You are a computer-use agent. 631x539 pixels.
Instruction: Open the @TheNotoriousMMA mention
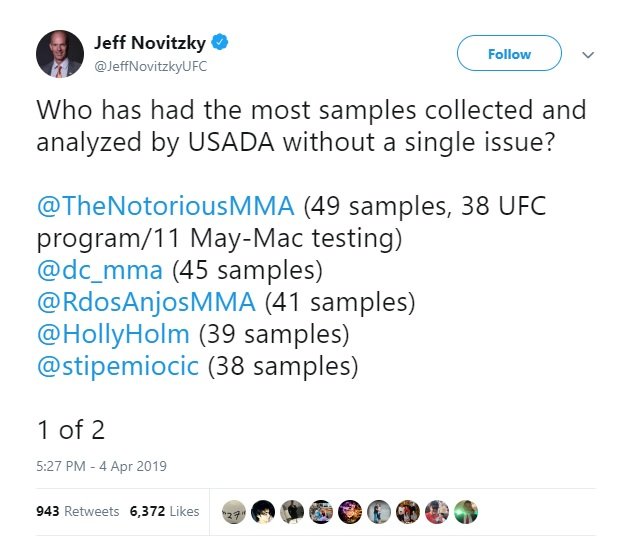(165, 207)
